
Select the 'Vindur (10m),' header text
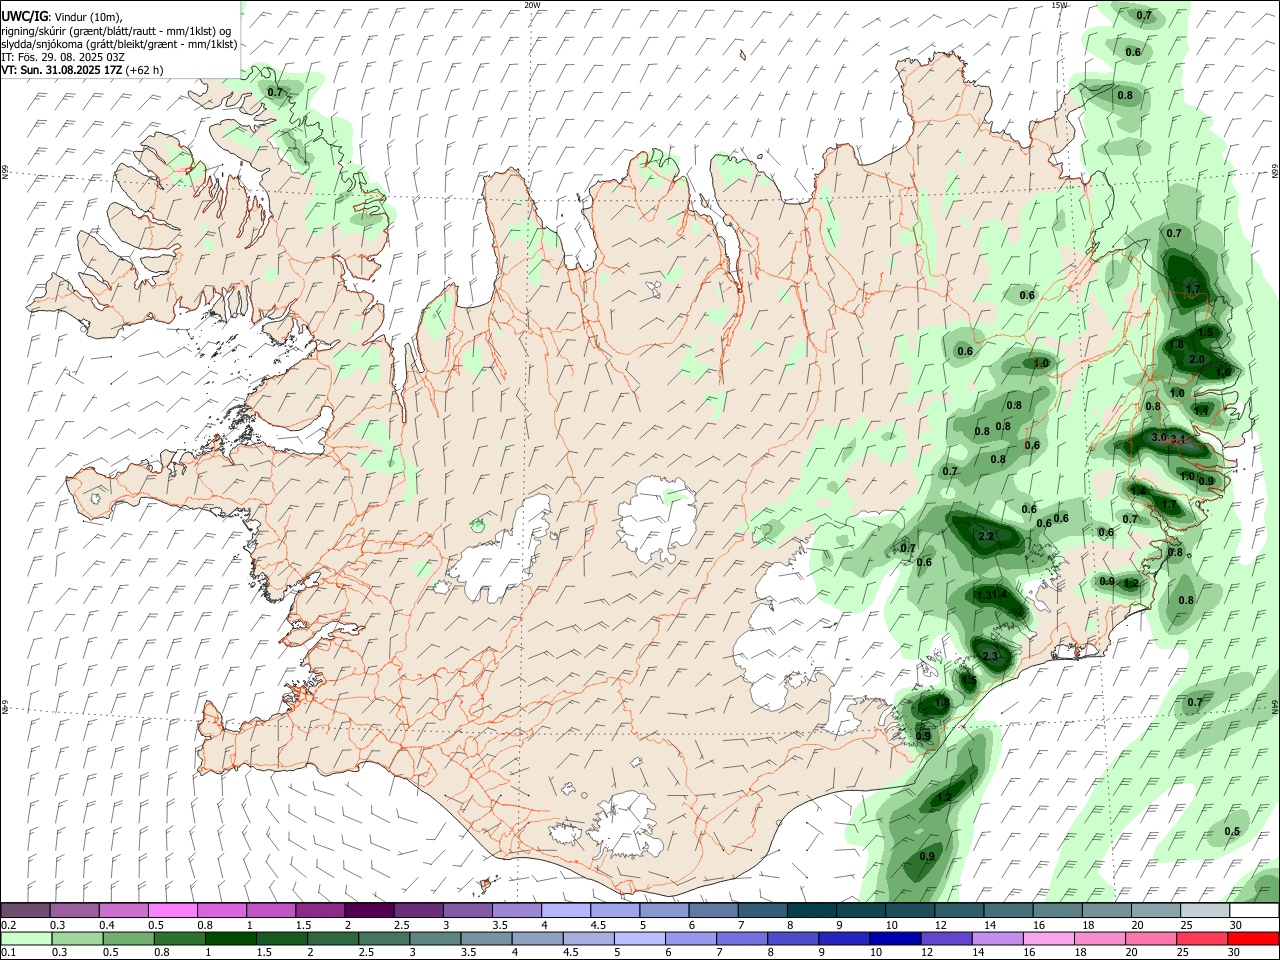(x=87, y=16)
